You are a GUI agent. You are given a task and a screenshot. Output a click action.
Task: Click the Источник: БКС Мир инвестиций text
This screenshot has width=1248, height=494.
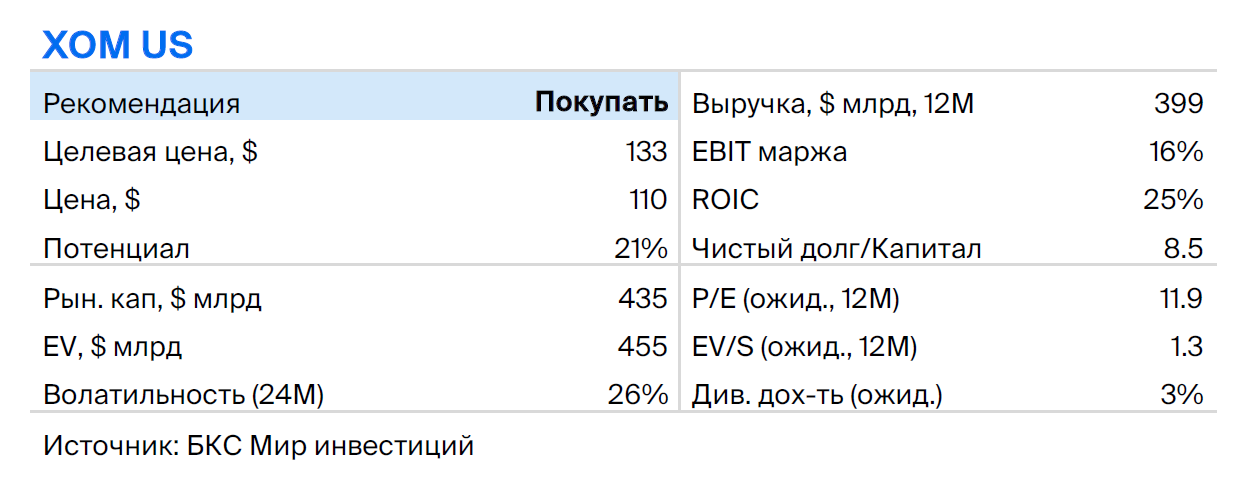[x=259, y=446]
